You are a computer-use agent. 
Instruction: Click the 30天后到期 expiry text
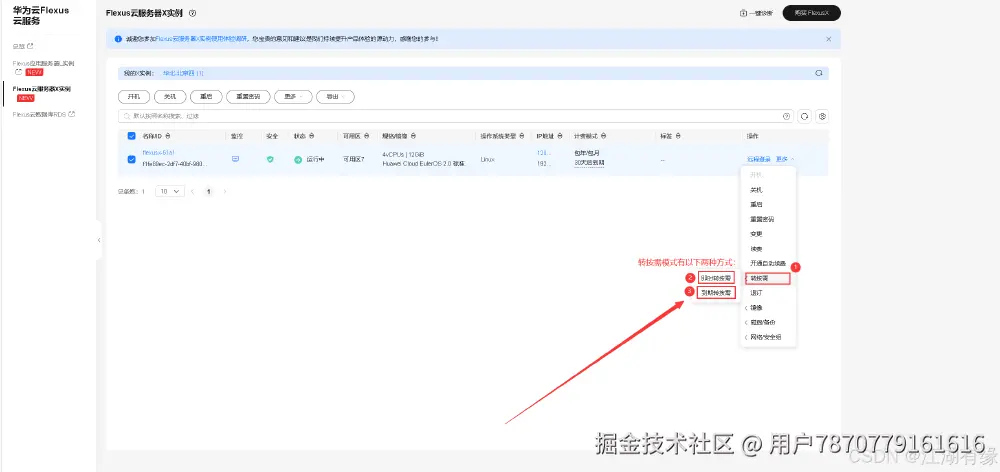coord(589,163)
